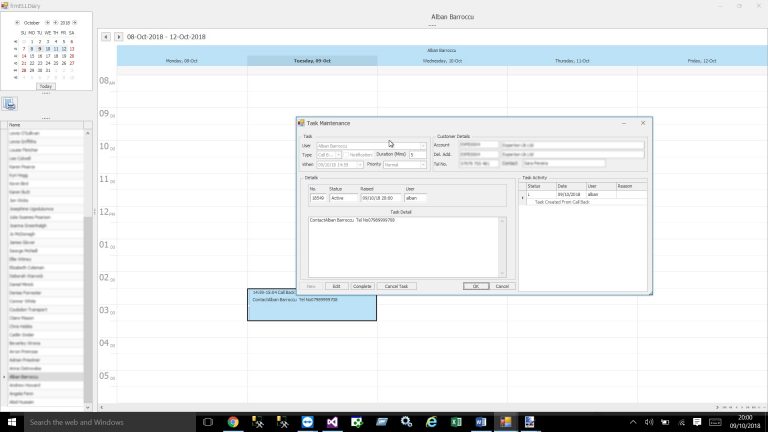
Task: Open Google Chrome from the taskbar
Action: tap(232, 422)
